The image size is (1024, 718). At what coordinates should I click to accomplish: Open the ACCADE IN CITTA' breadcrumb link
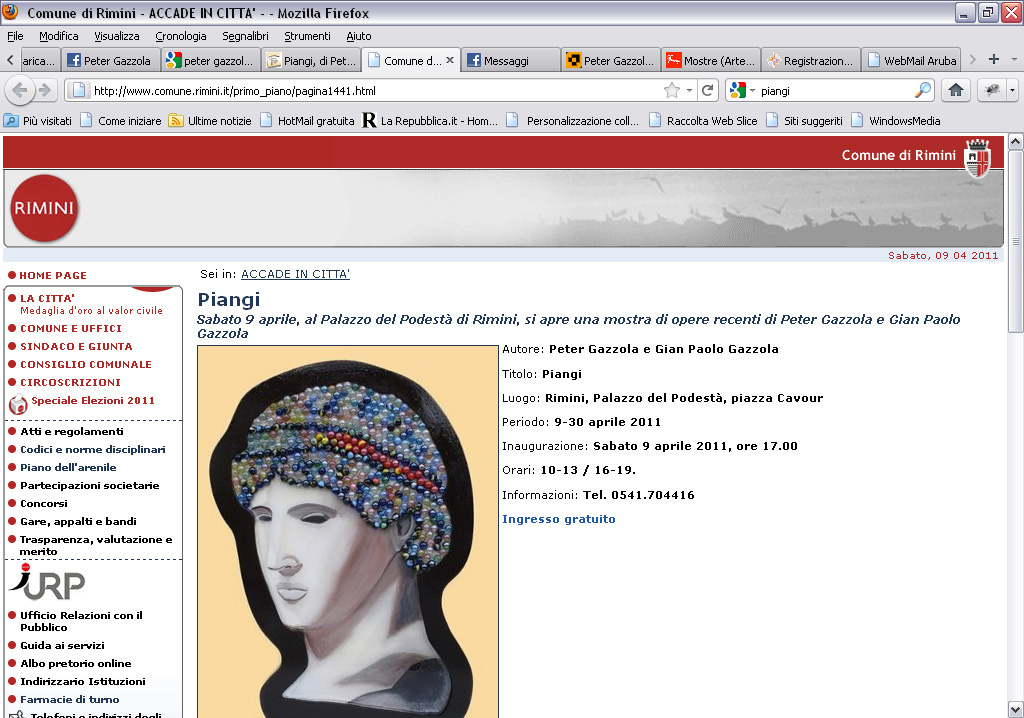[x=295, y=274]
